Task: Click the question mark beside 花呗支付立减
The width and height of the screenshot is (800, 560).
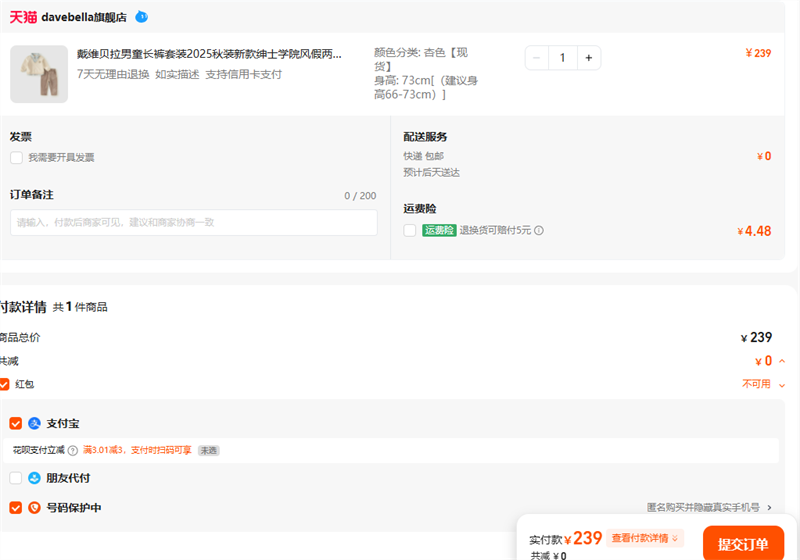Action: [72, 451]
